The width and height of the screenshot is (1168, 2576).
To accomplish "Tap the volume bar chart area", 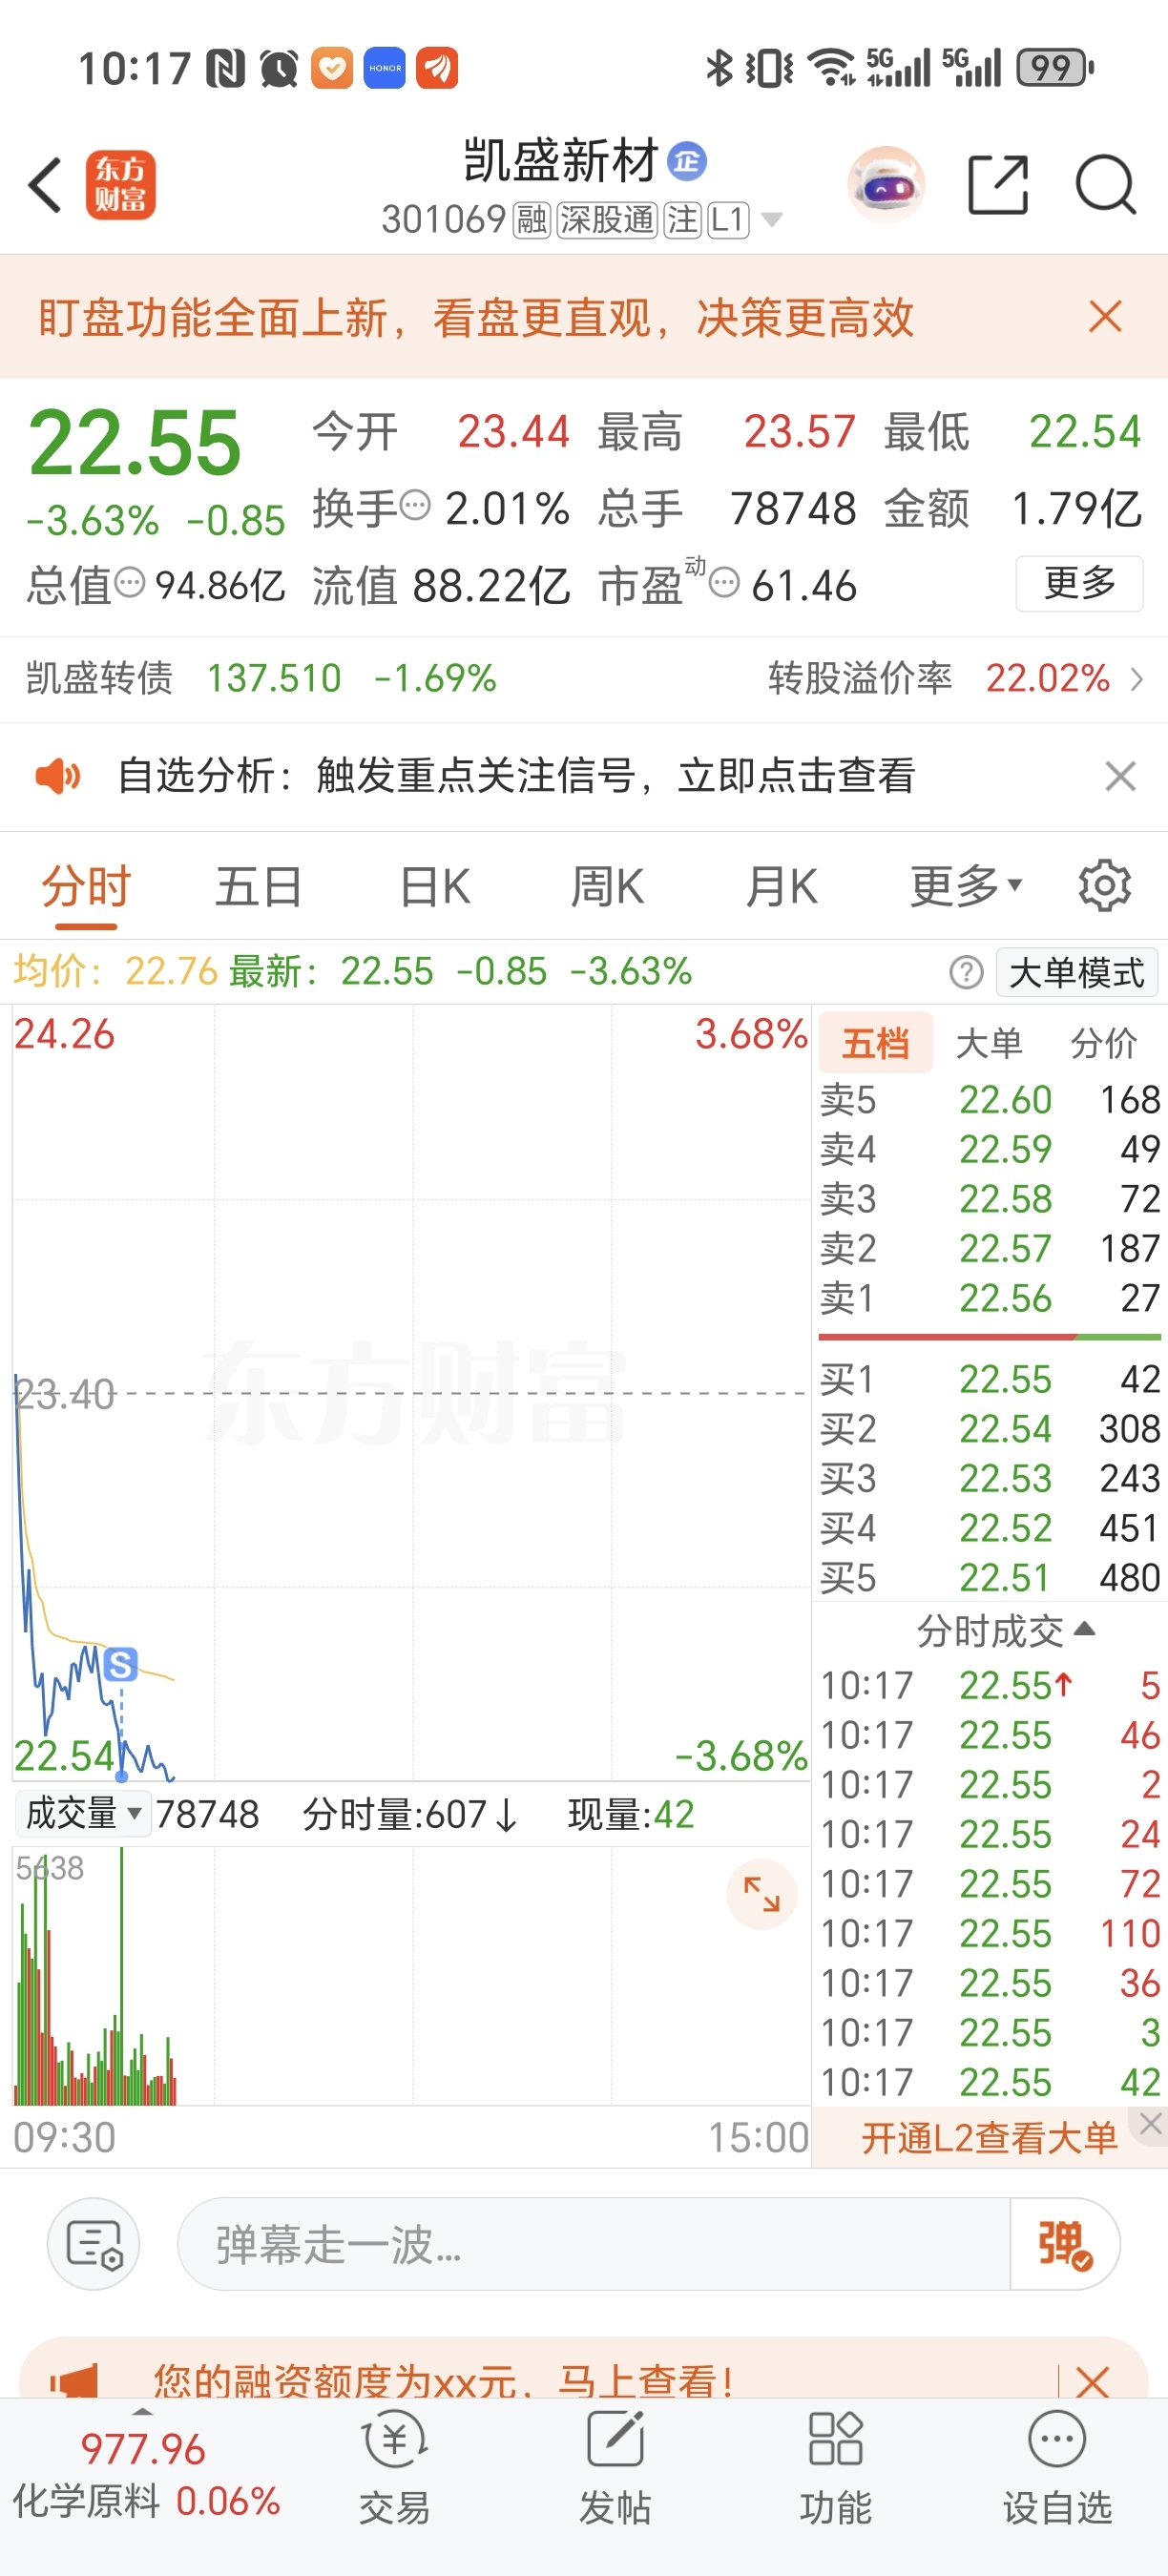I will (410, 1976).
